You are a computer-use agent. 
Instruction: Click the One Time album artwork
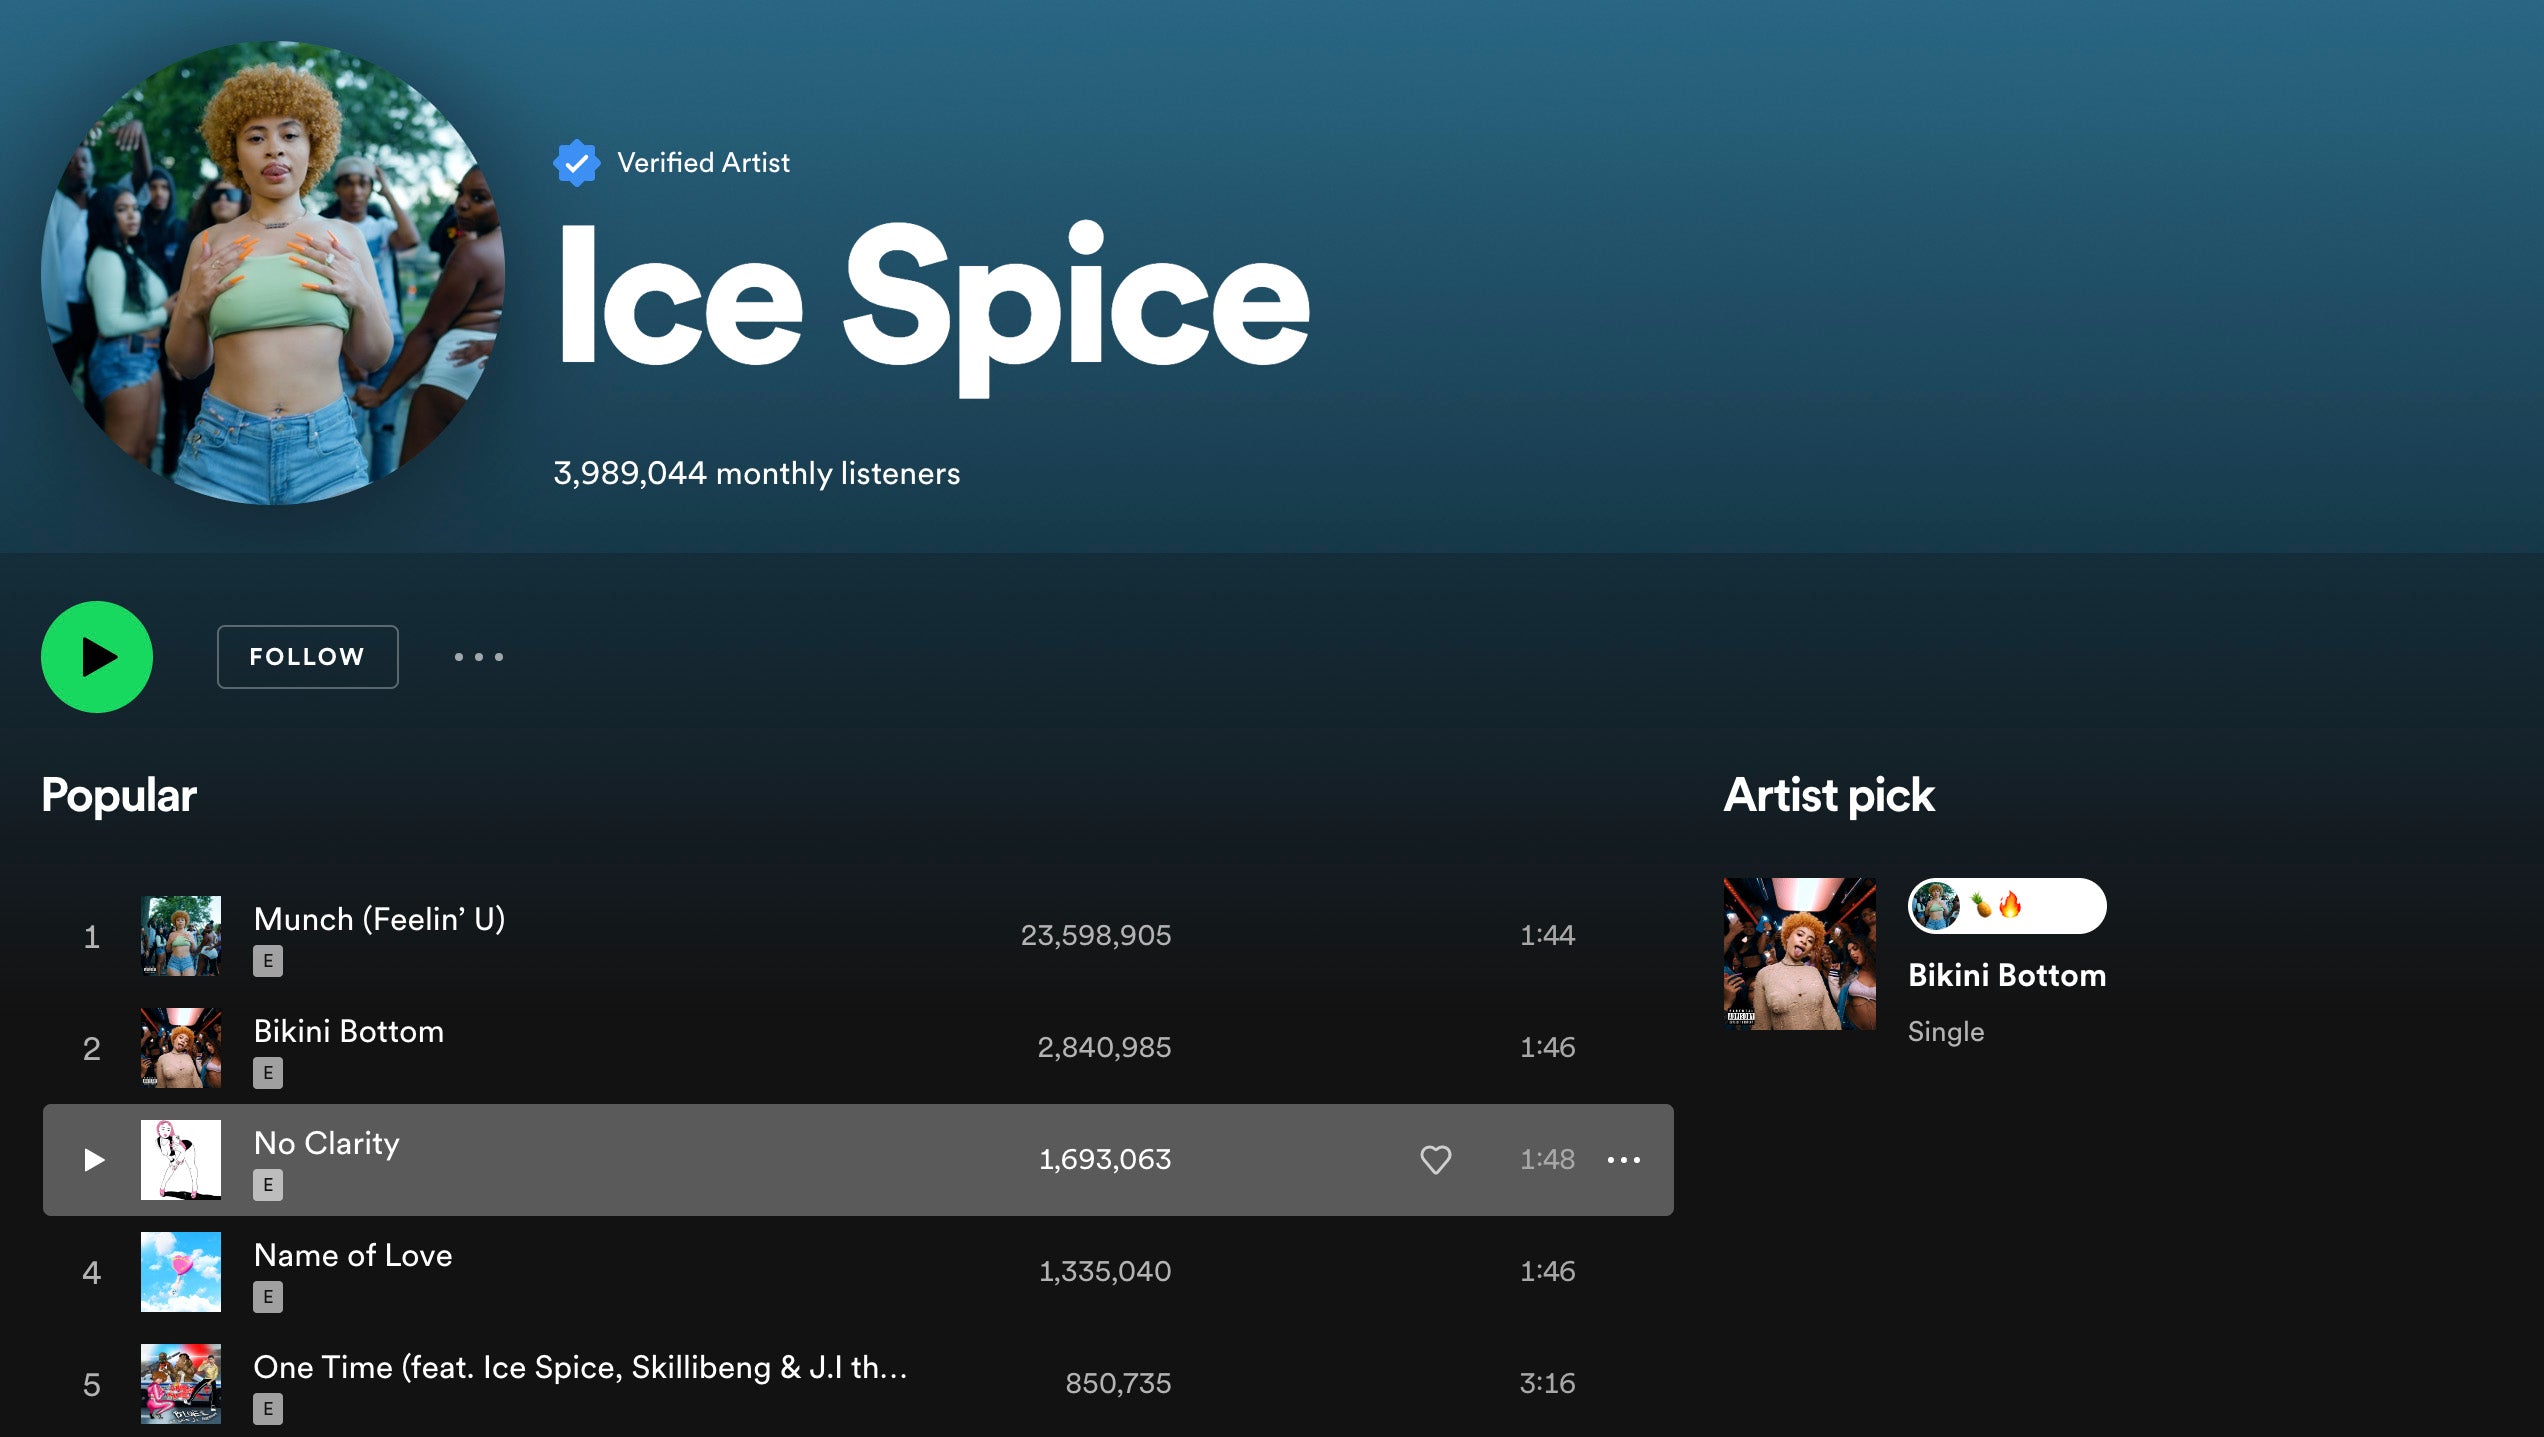(181, 1384)
